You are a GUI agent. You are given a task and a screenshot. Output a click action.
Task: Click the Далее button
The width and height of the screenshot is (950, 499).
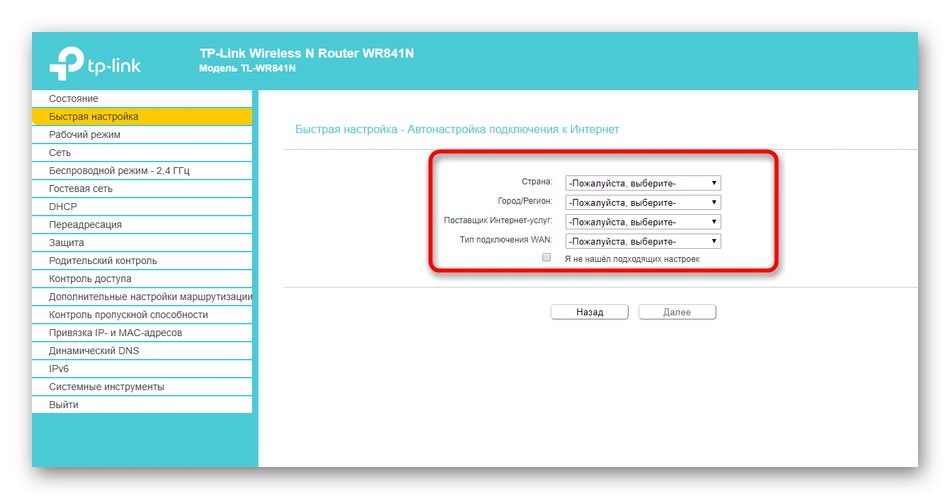[x=677, y=312]
